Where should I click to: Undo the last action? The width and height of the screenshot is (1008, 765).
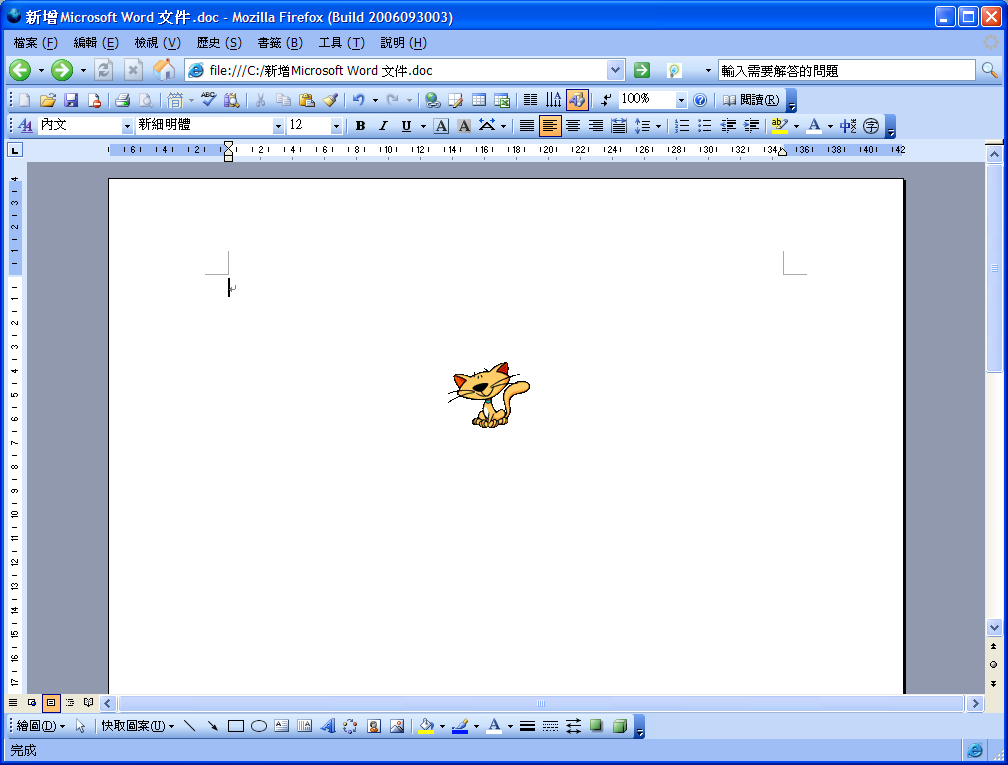tap(359, 100)
